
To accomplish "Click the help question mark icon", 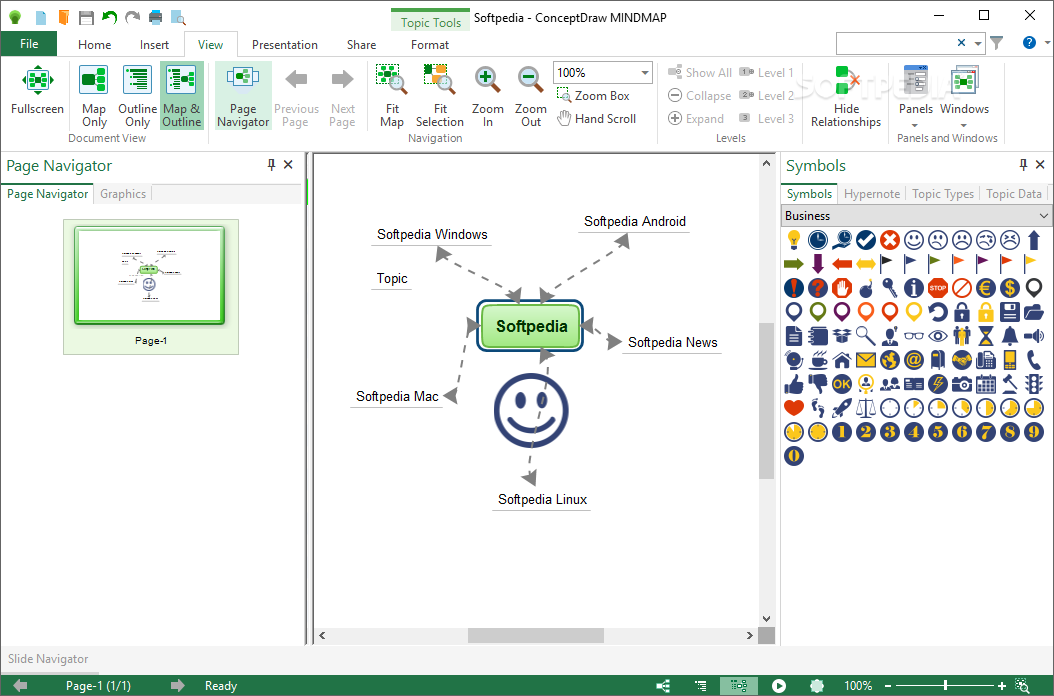I will point(1028,42).
